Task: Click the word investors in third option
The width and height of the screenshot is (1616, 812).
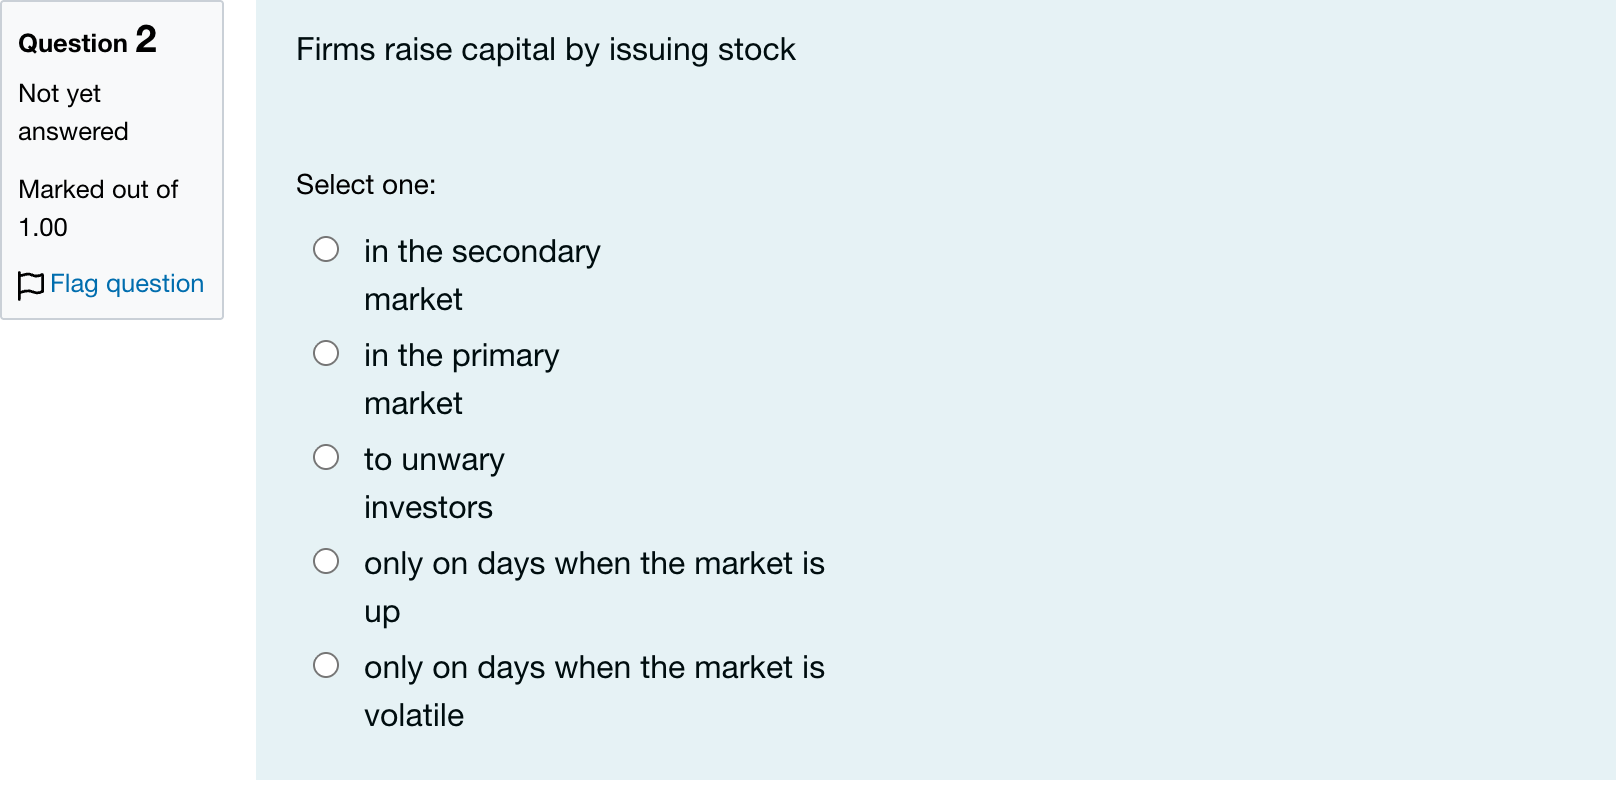Action: pyautogui.click(x=428, y=507)
